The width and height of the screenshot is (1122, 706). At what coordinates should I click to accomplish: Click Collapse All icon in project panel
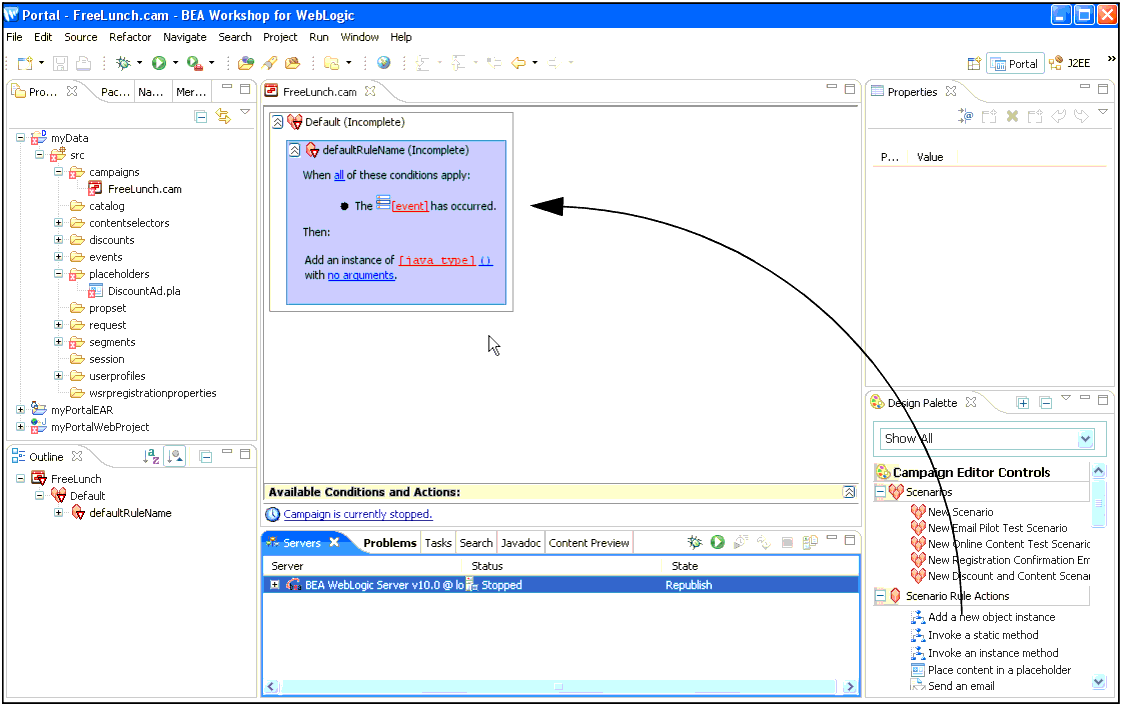click(201, 116)
